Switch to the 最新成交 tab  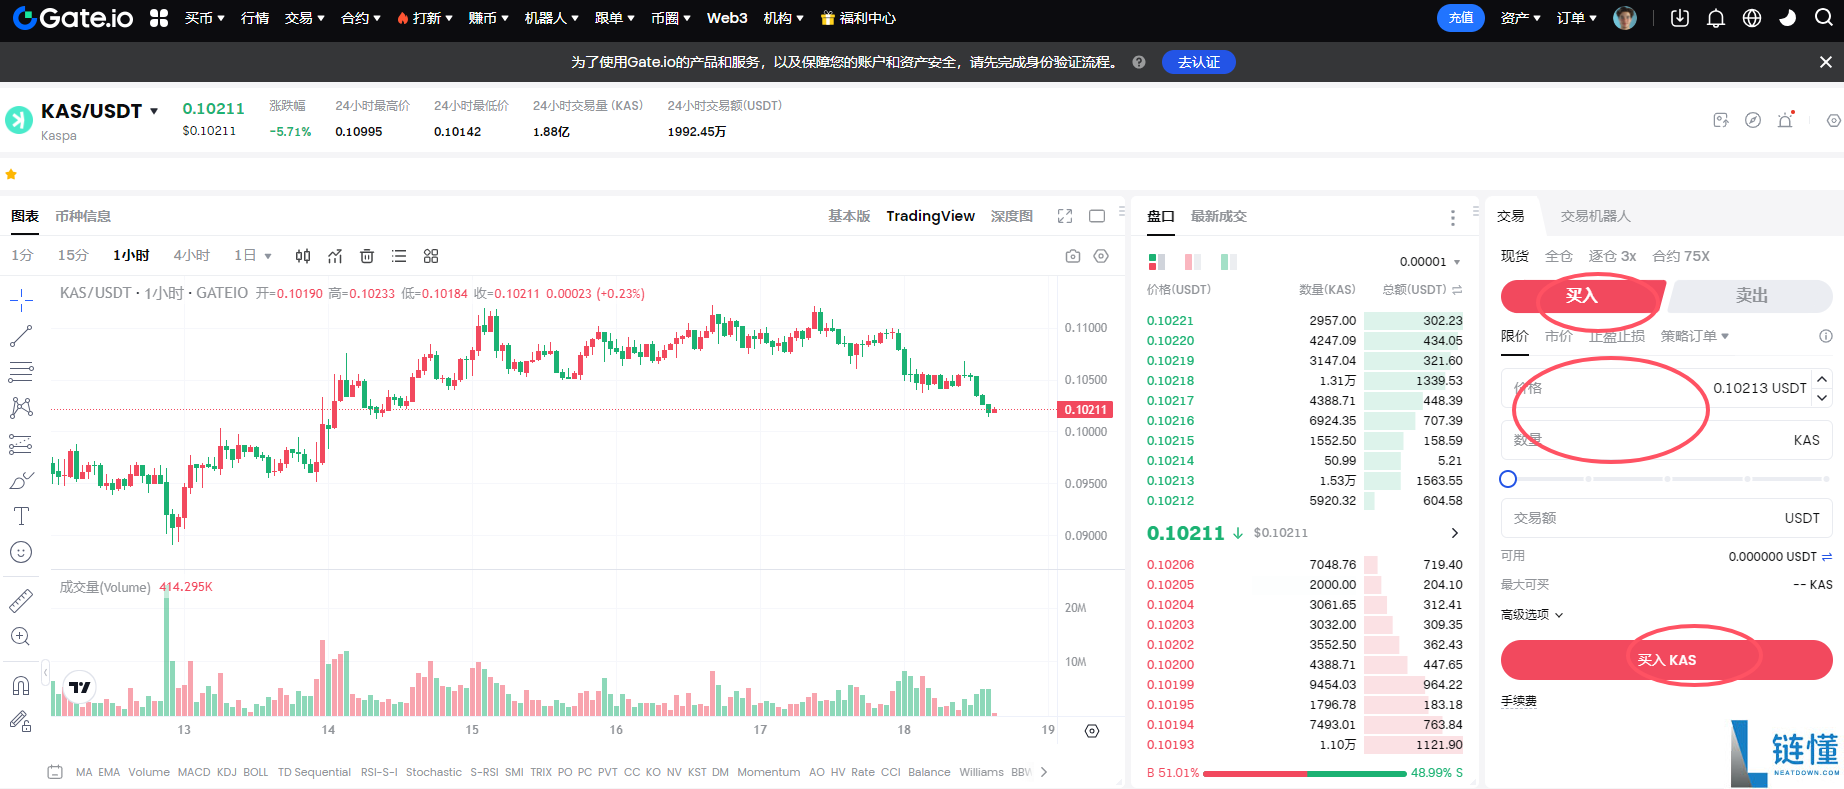[1218, 216]
